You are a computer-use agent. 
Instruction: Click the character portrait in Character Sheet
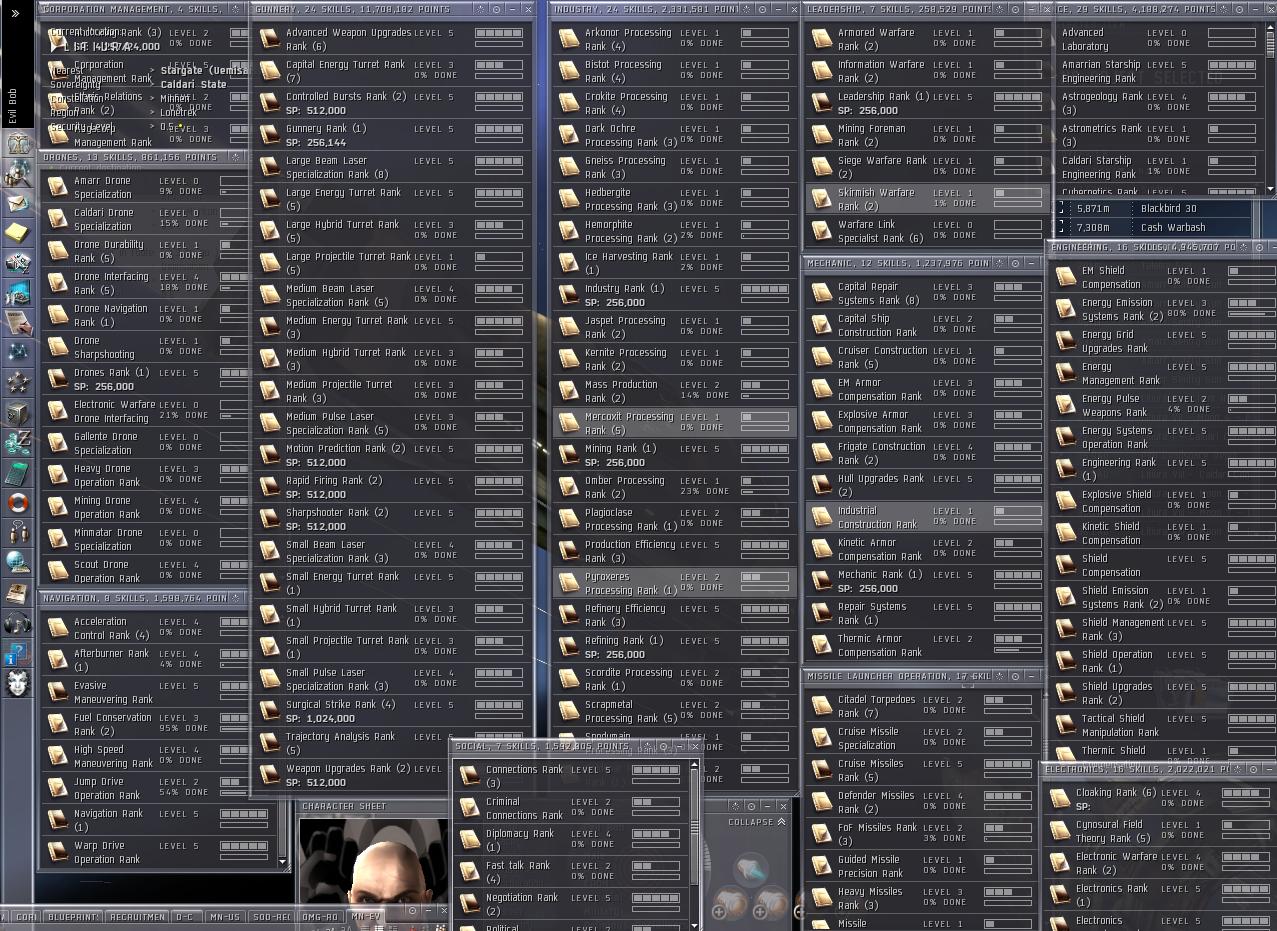(x=375, y=859)
